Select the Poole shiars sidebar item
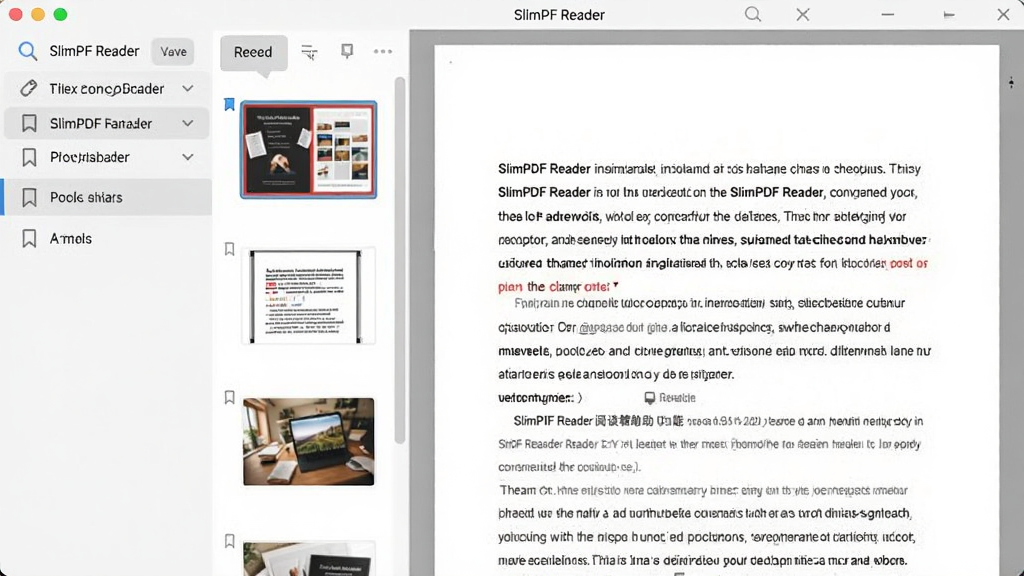The height and width of the screenshot is (576, 1024). pyautogui.click(x=106, y=197)
